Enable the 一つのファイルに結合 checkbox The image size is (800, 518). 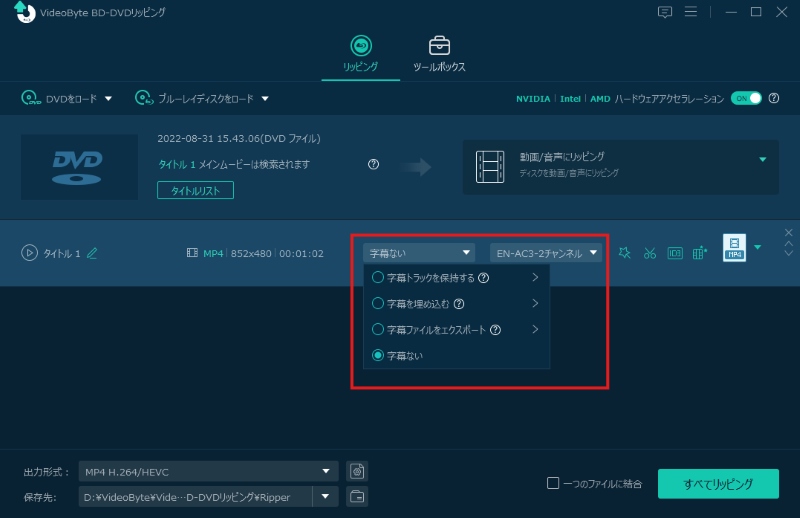tap(553, 484)
